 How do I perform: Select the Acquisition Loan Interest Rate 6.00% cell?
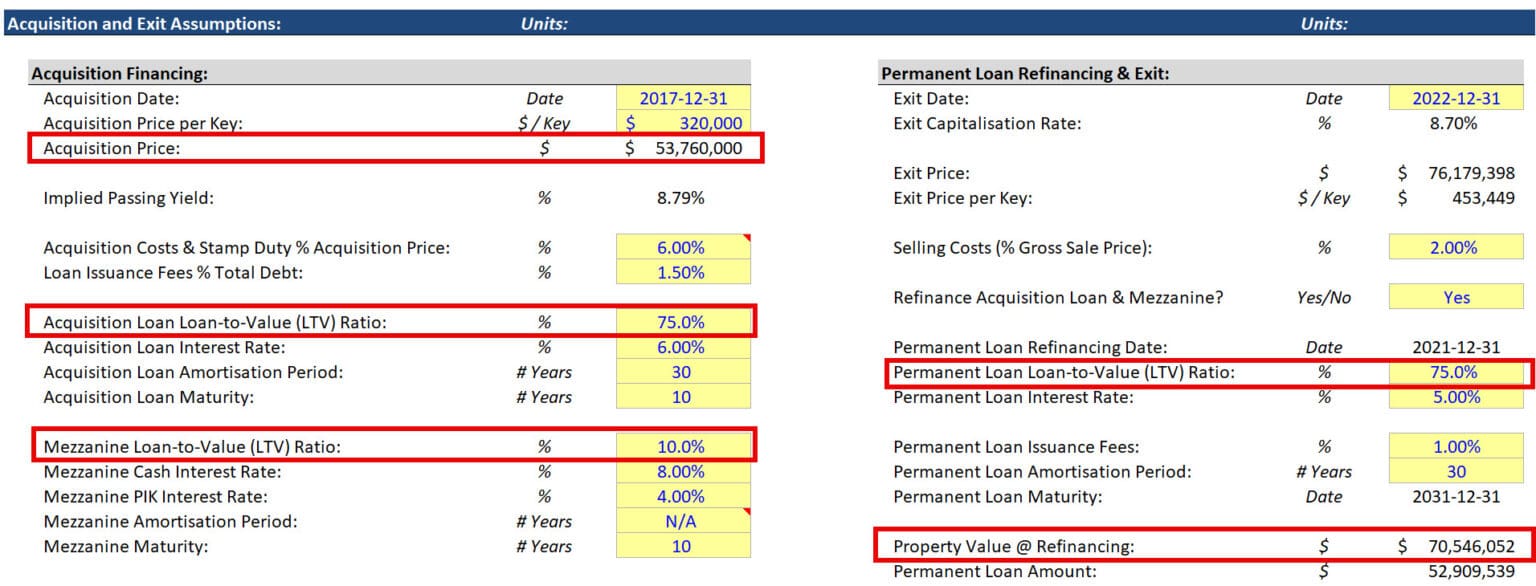click(683, 346)
